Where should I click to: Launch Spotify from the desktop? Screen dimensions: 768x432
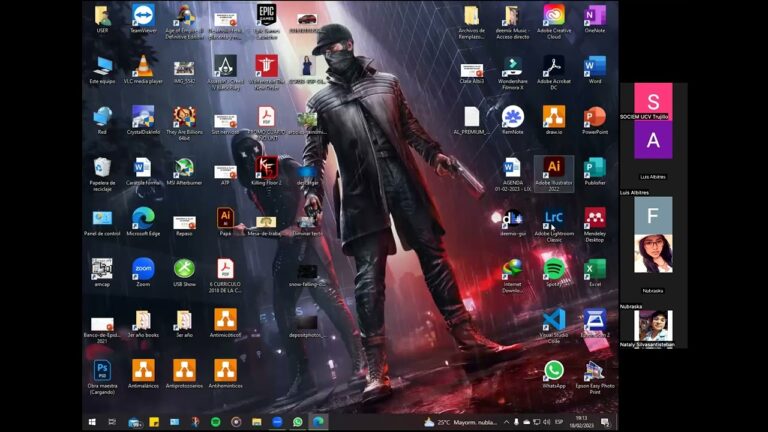click(553, 272)
